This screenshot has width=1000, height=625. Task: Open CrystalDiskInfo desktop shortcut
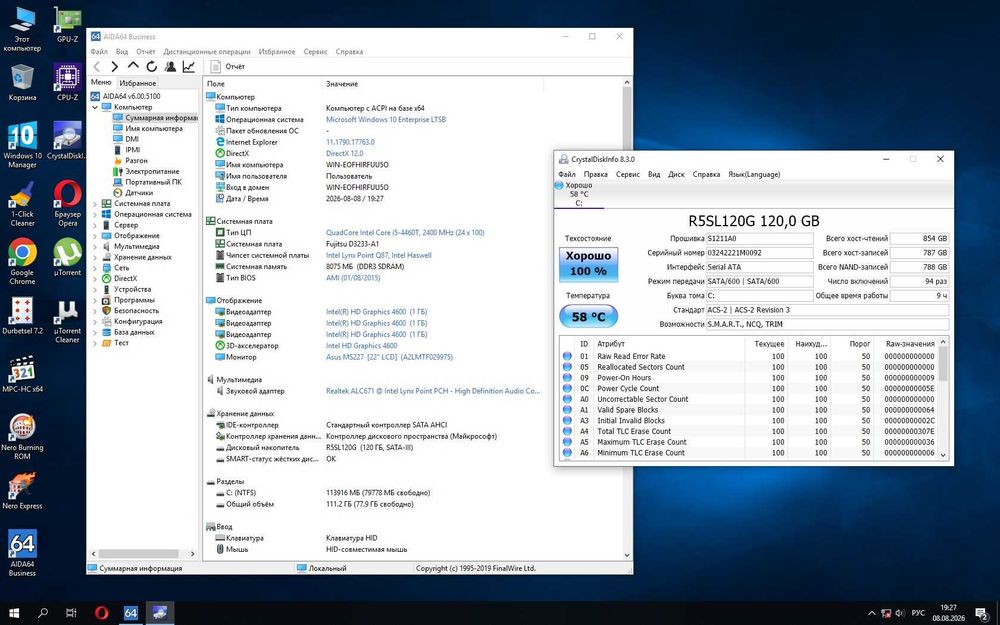pyautogui.click(x=67, y=140)
